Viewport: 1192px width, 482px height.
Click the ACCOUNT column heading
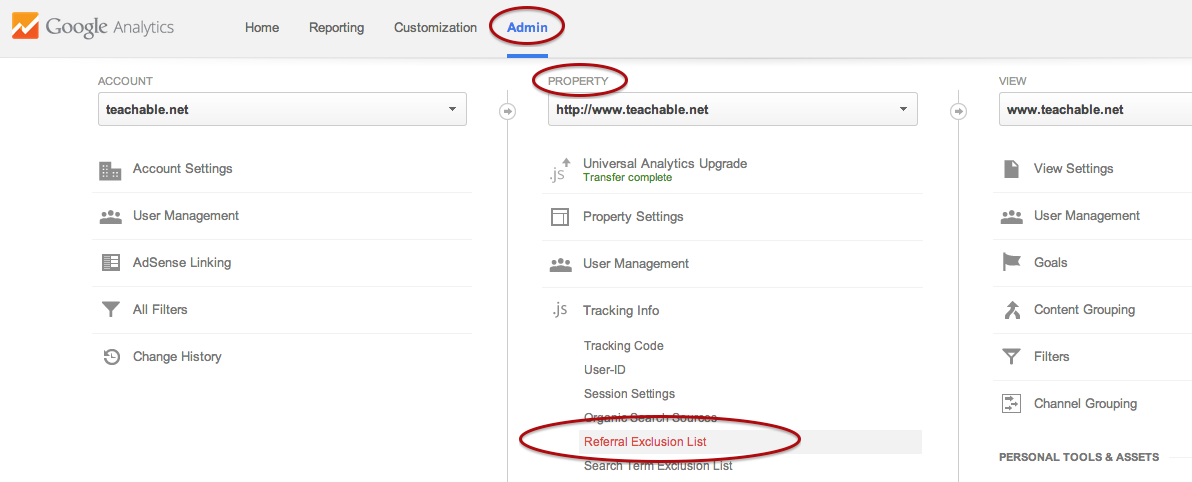125,81
